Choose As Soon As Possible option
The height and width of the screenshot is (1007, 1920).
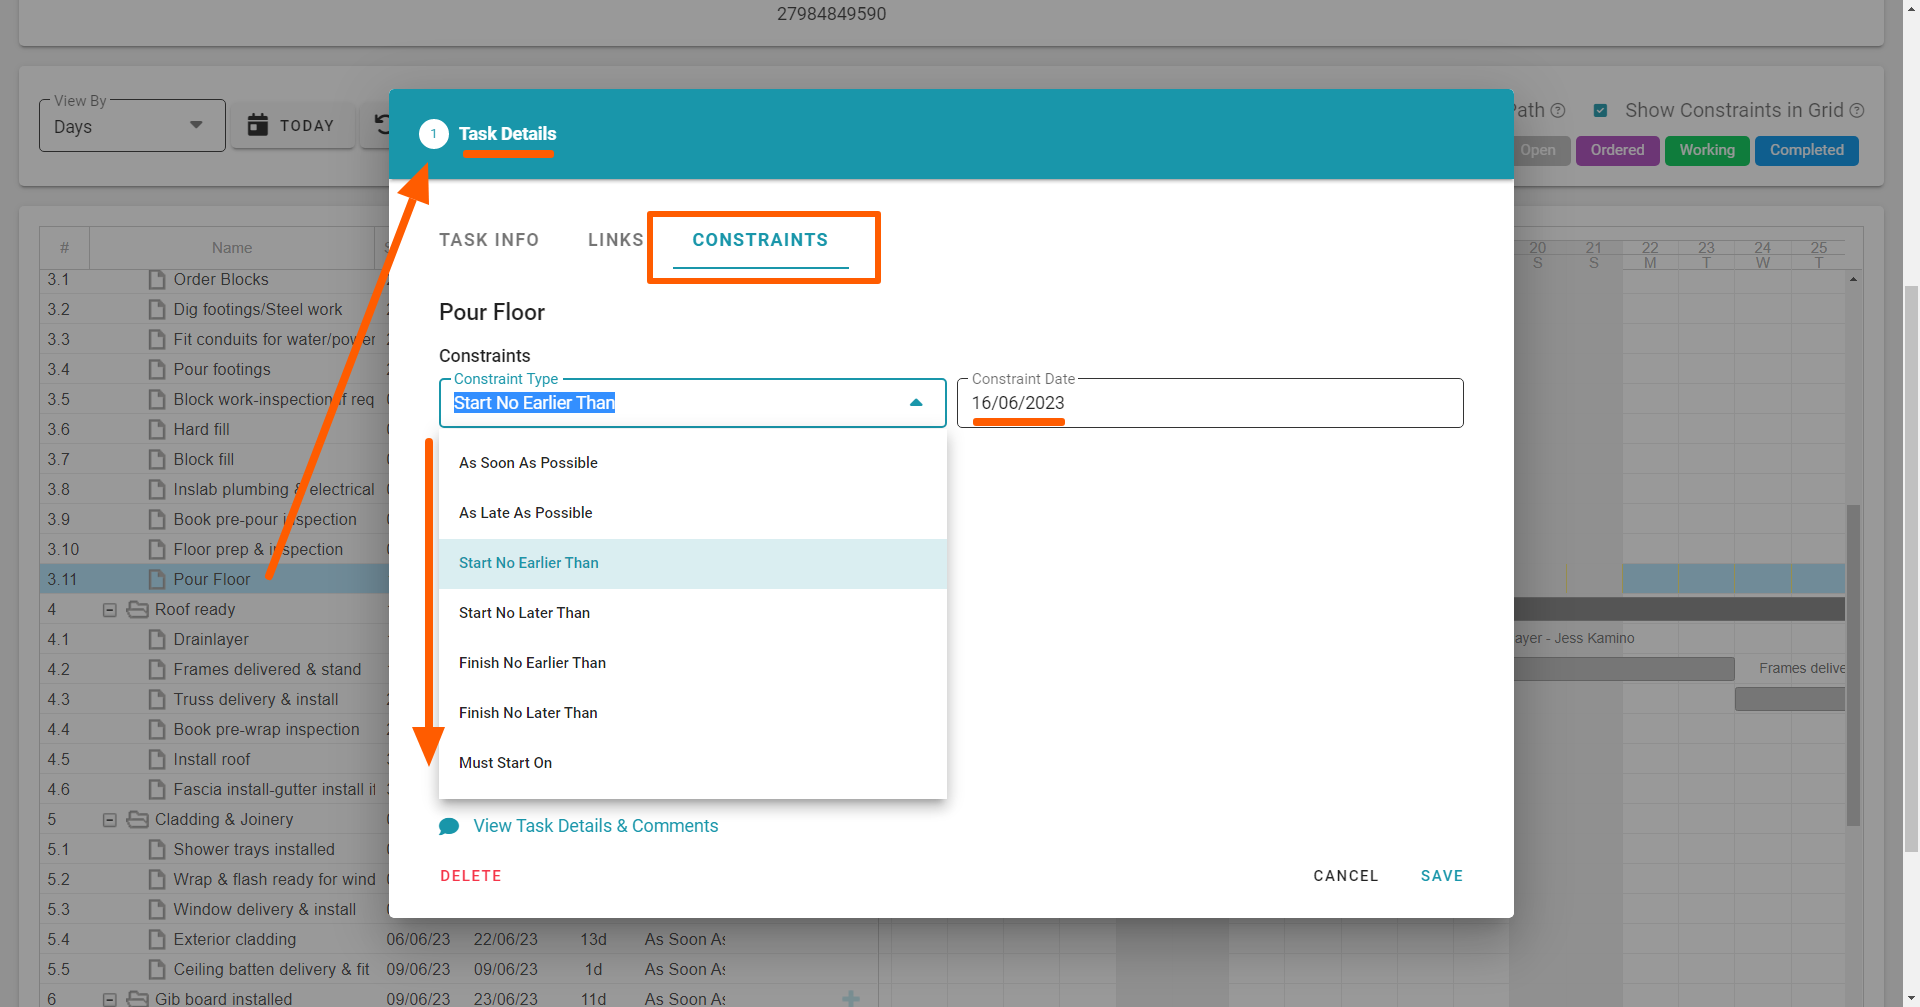click(693, 463)
